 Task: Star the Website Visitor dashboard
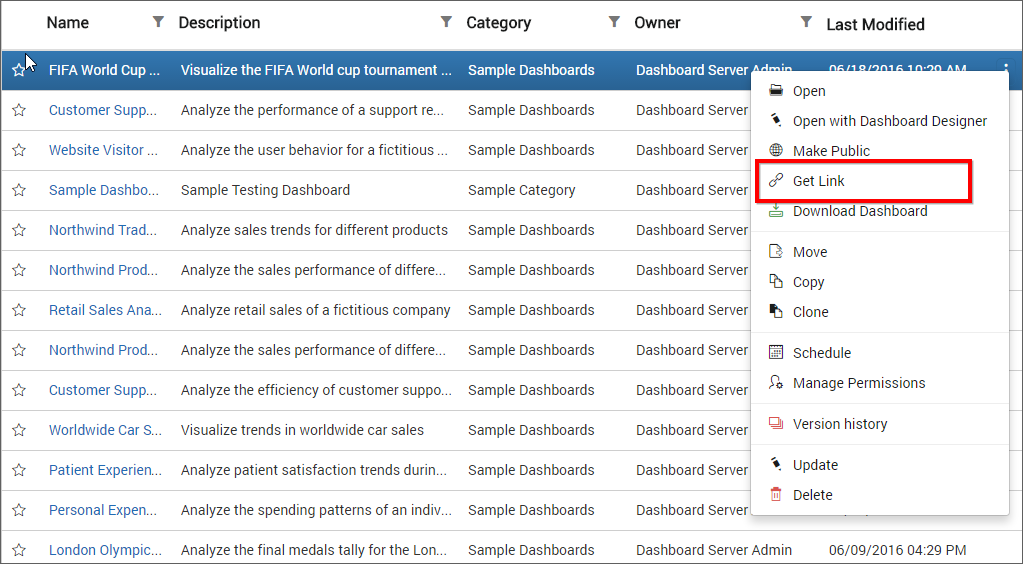(19, 150)
